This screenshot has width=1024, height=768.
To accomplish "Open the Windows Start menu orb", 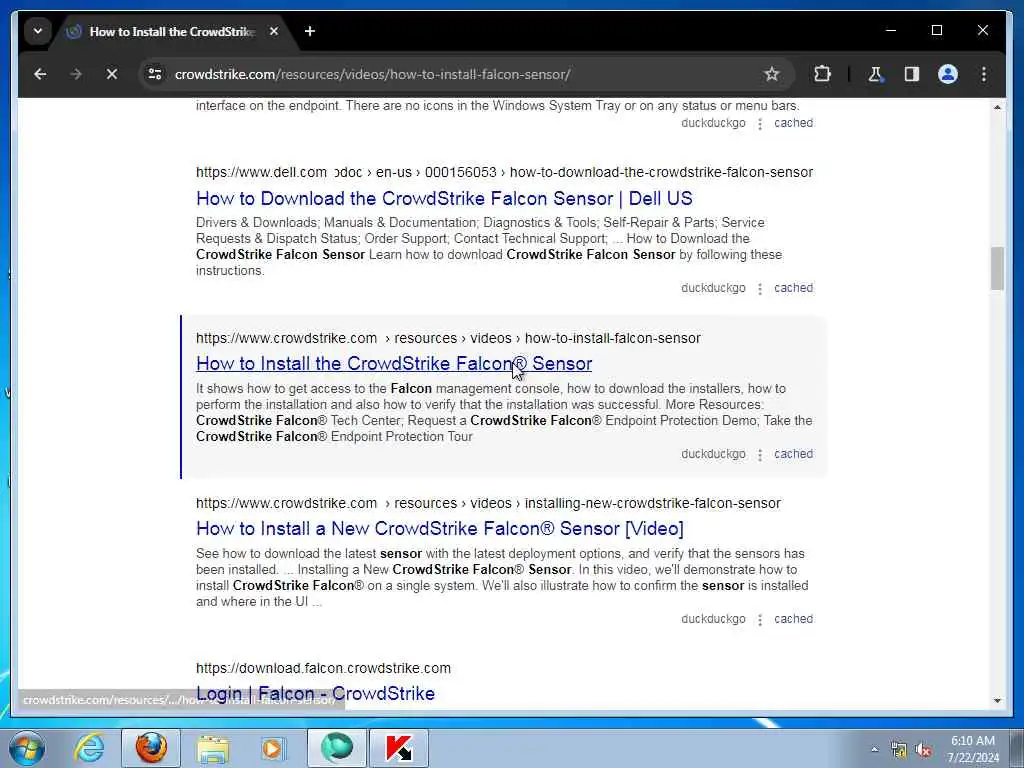I will (x=27, y=748).
